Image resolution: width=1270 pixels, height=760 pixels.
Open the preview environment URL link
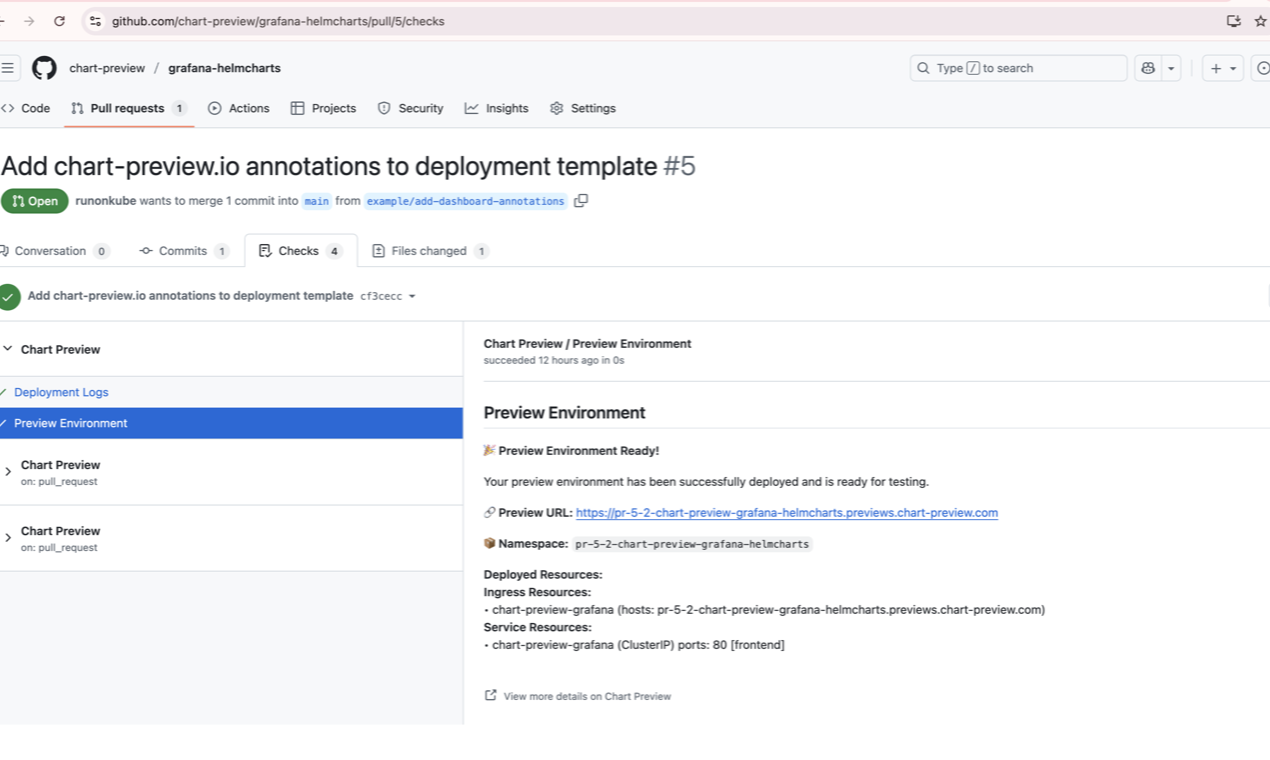pos(786,512)
